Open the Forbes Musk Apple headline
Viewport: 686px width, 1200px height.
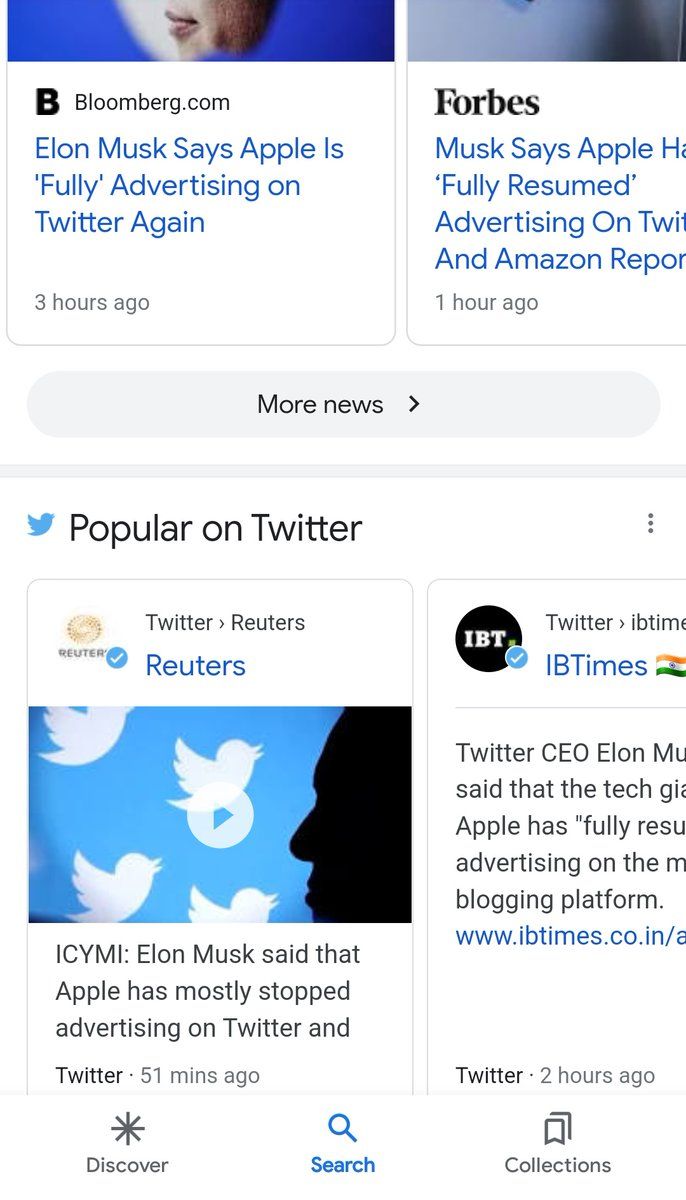(x=560, y=204)
